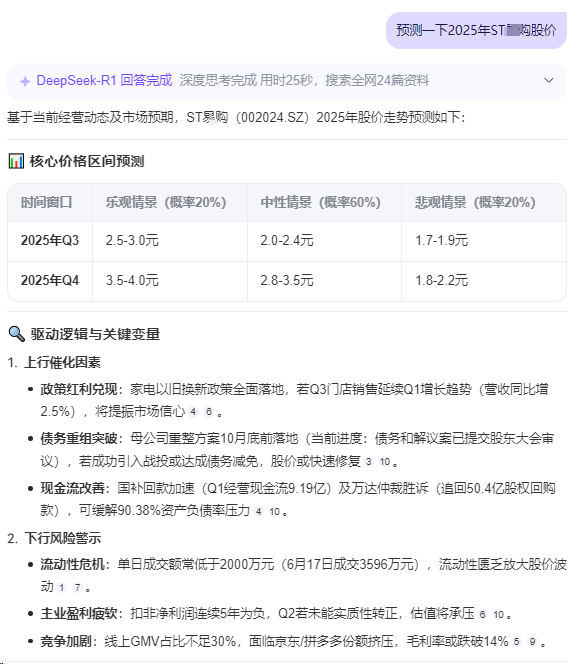Screen dimensions: 579x664
Task: Click the 债务重组突破 bold label
Action: pyautogui.click(x=79, y=439)
